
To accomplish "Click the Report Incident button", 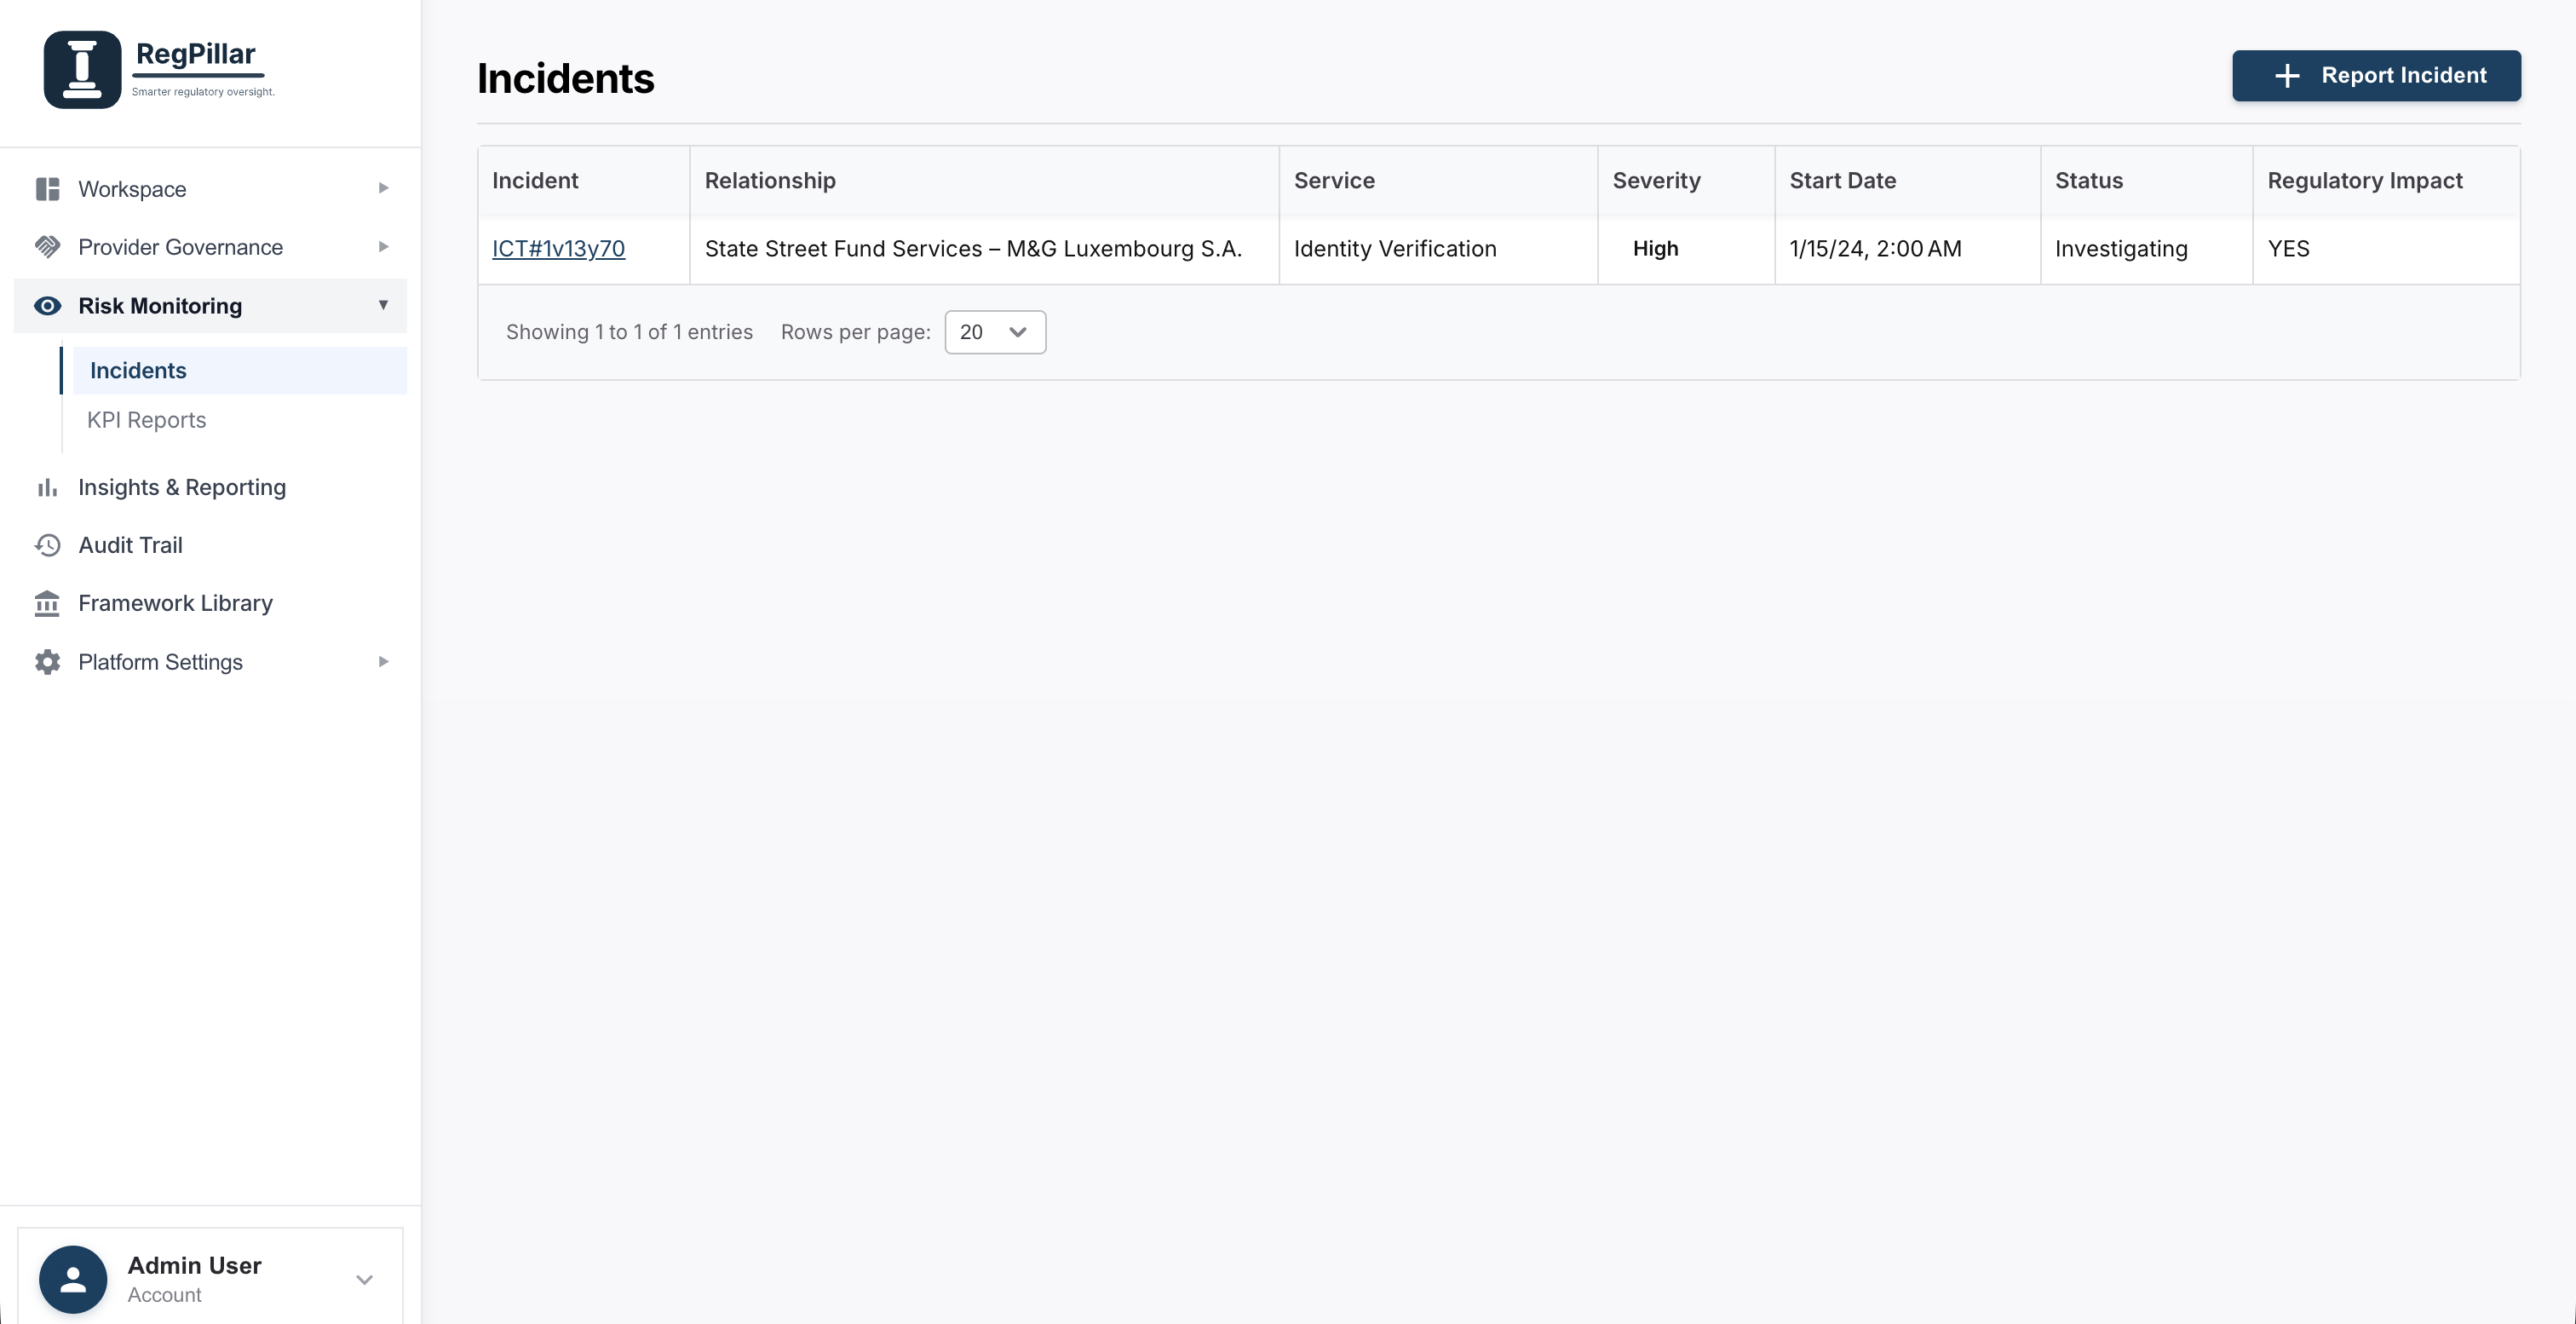I will (2377, 76).
